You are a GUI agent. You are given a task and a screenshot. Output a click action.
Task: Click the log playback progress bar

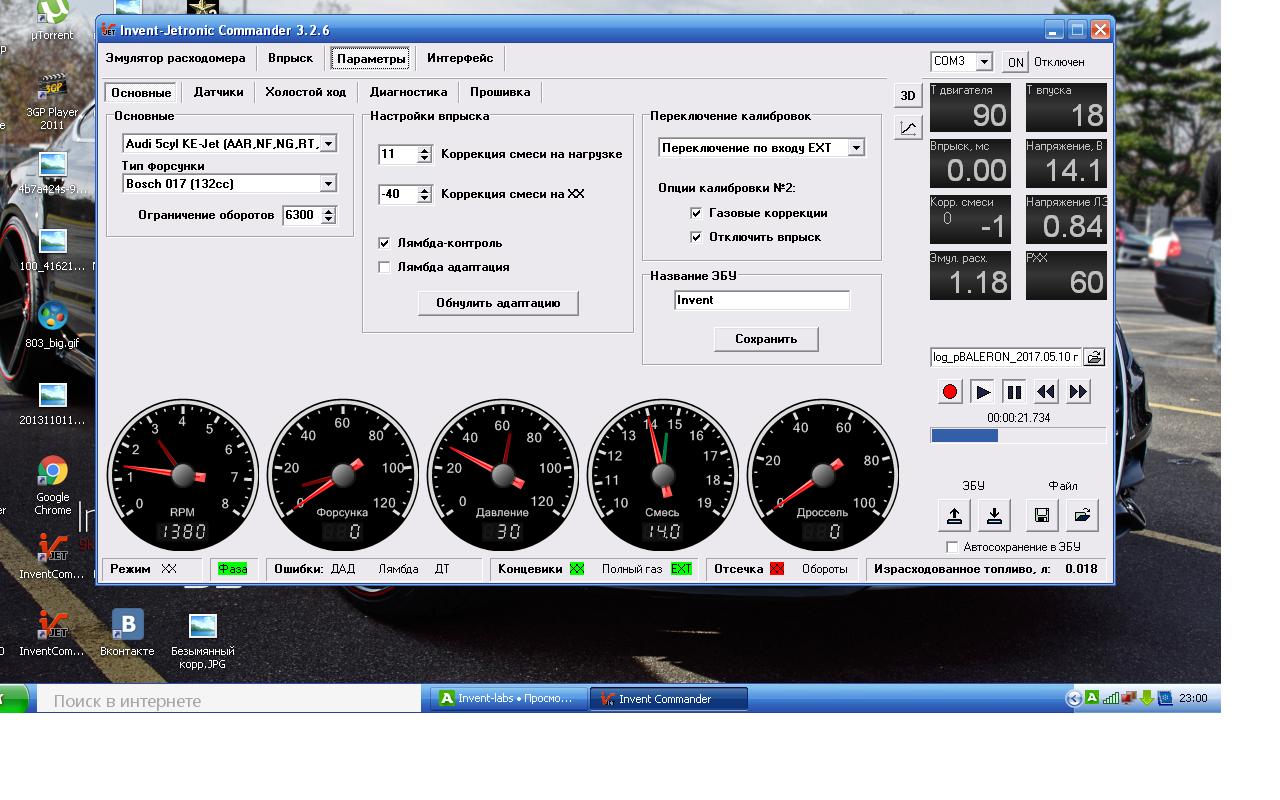(x=1018, y=435)
